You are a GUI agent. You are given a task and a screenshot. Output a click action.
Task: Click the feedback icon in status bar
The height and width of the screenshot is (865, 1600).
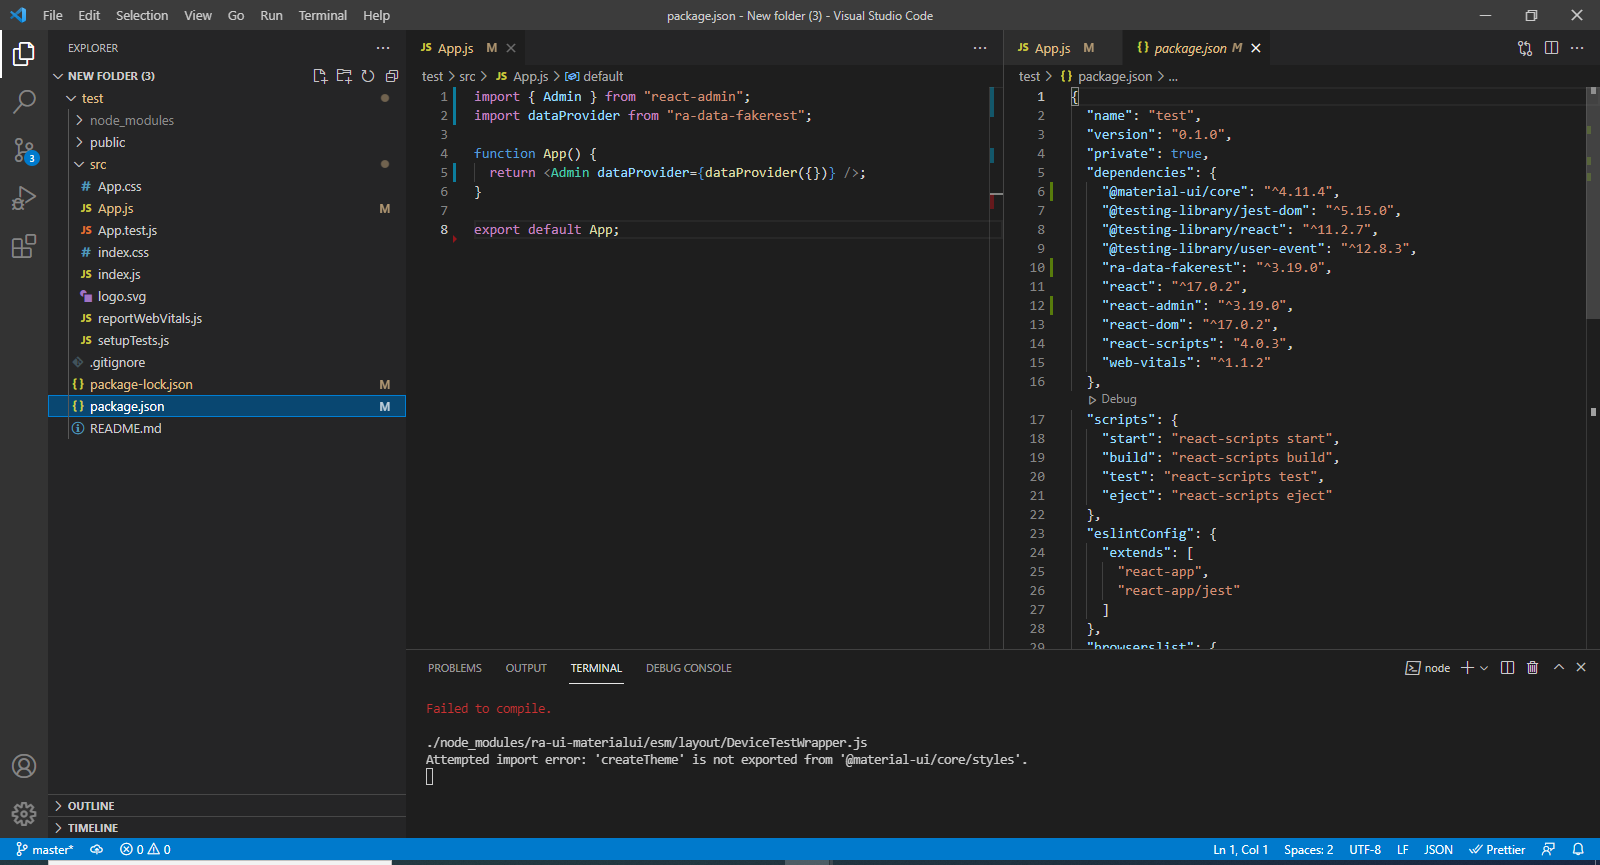click(1548, 850)
